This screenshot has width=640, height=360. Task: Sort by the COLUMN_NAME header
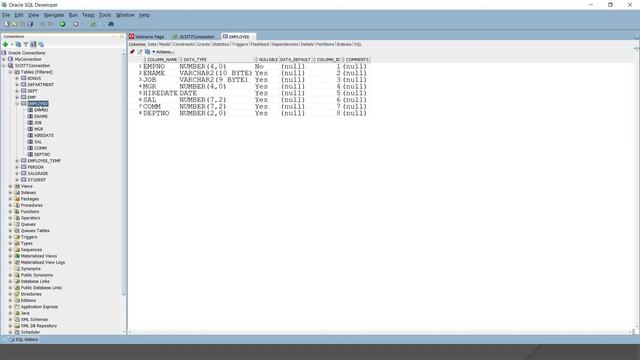click(x=162, y=60)
